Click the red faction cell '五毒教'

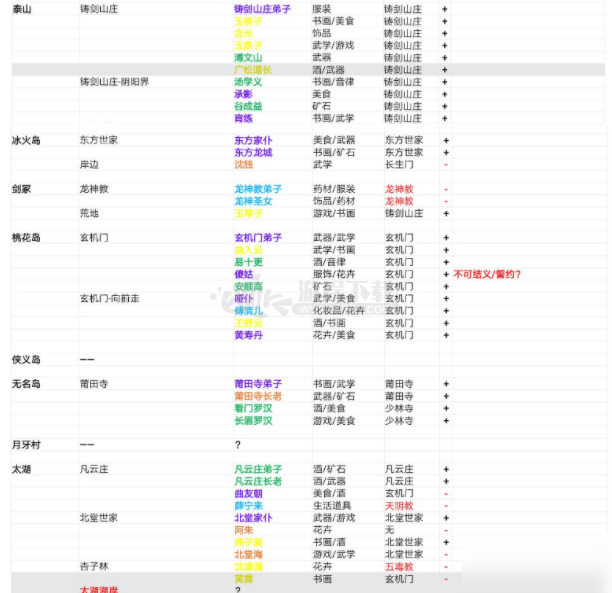[399, 566]
